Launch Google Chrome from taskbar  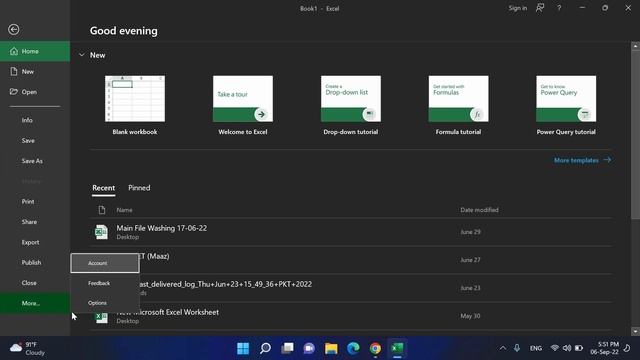click(x=375, y=348)
